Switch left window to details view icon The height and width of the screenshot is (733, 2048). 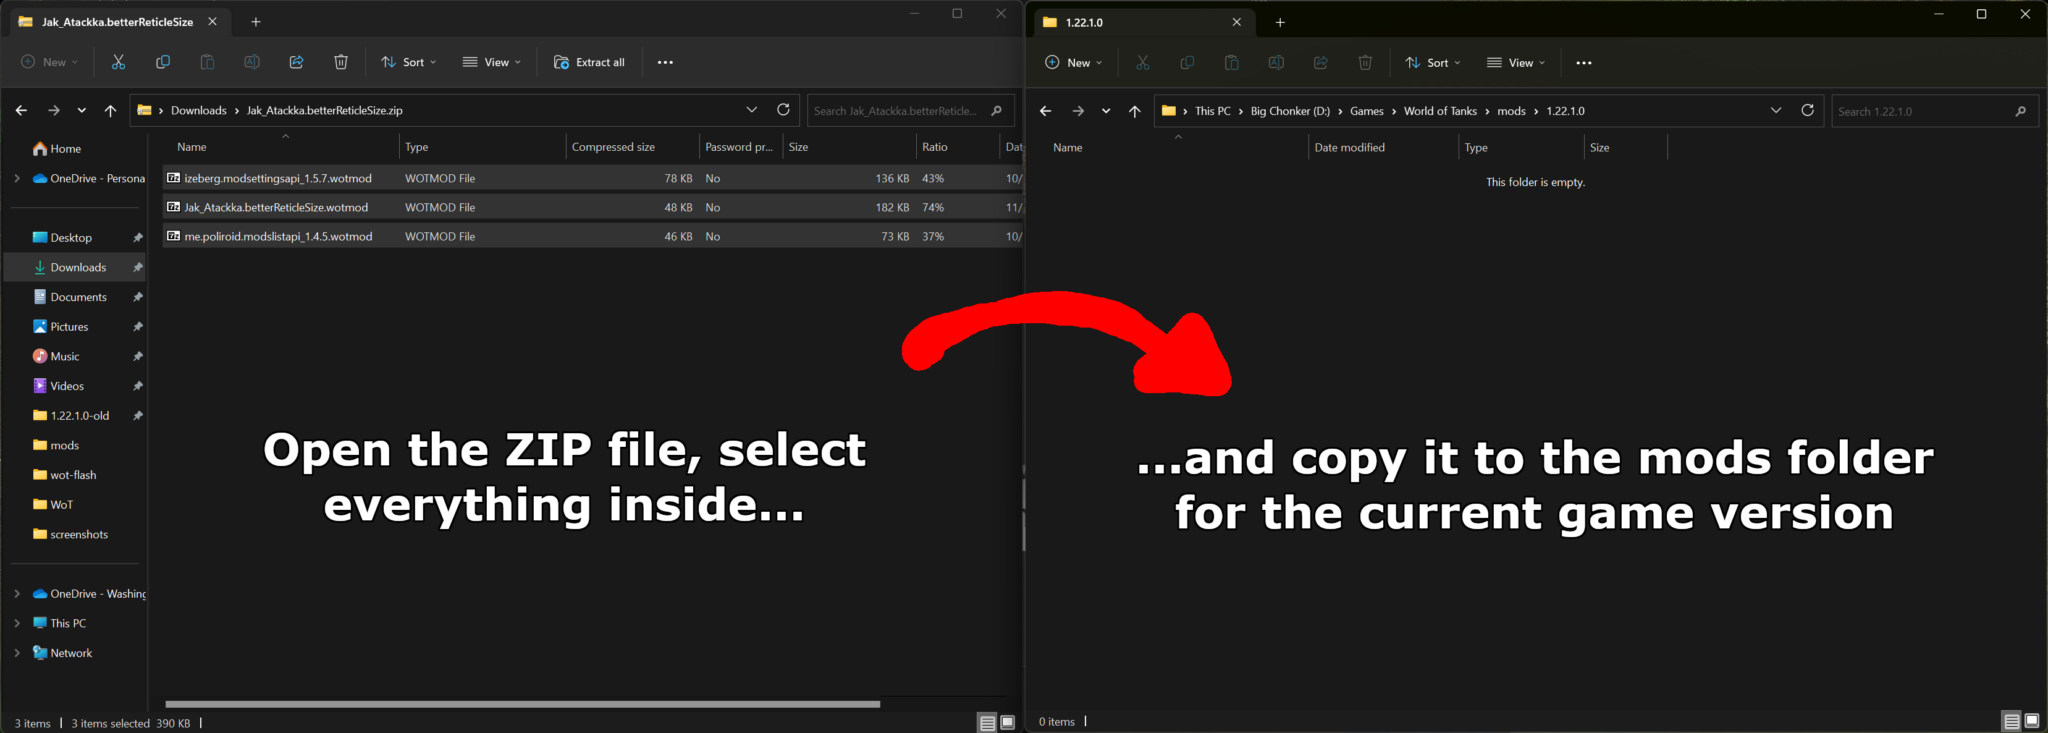coord(987,722)
